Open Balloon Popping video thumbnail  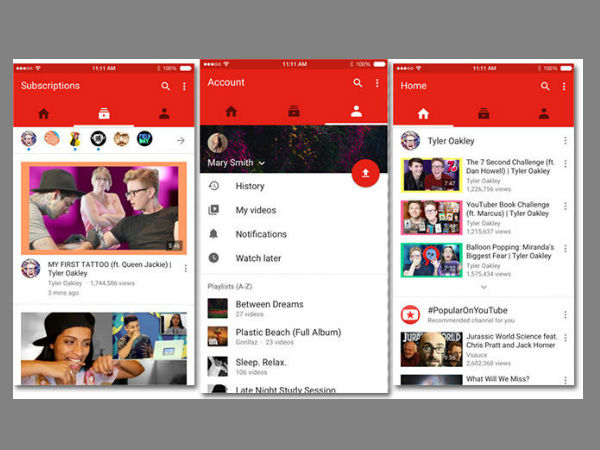coord(431,260)
